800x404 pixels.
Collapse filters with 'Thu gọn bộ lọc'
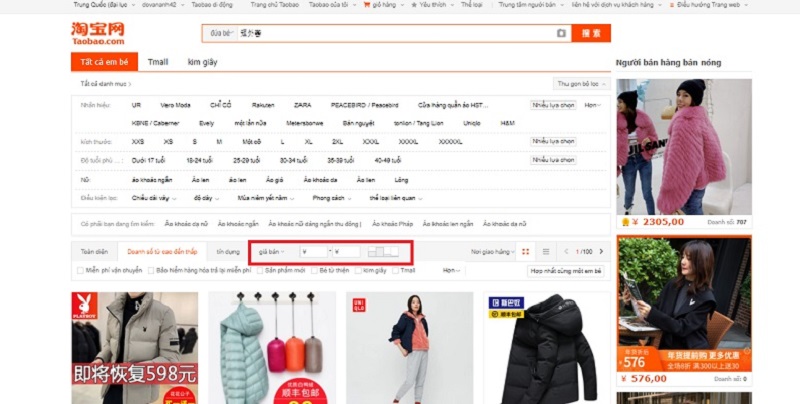582,84
